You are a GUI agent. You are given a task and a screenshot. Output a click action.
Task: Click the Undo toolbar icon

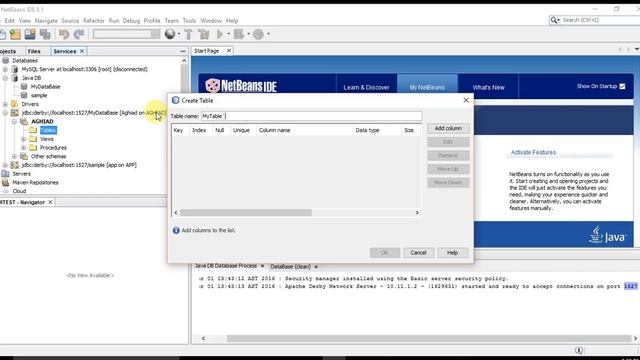(64, 34)
